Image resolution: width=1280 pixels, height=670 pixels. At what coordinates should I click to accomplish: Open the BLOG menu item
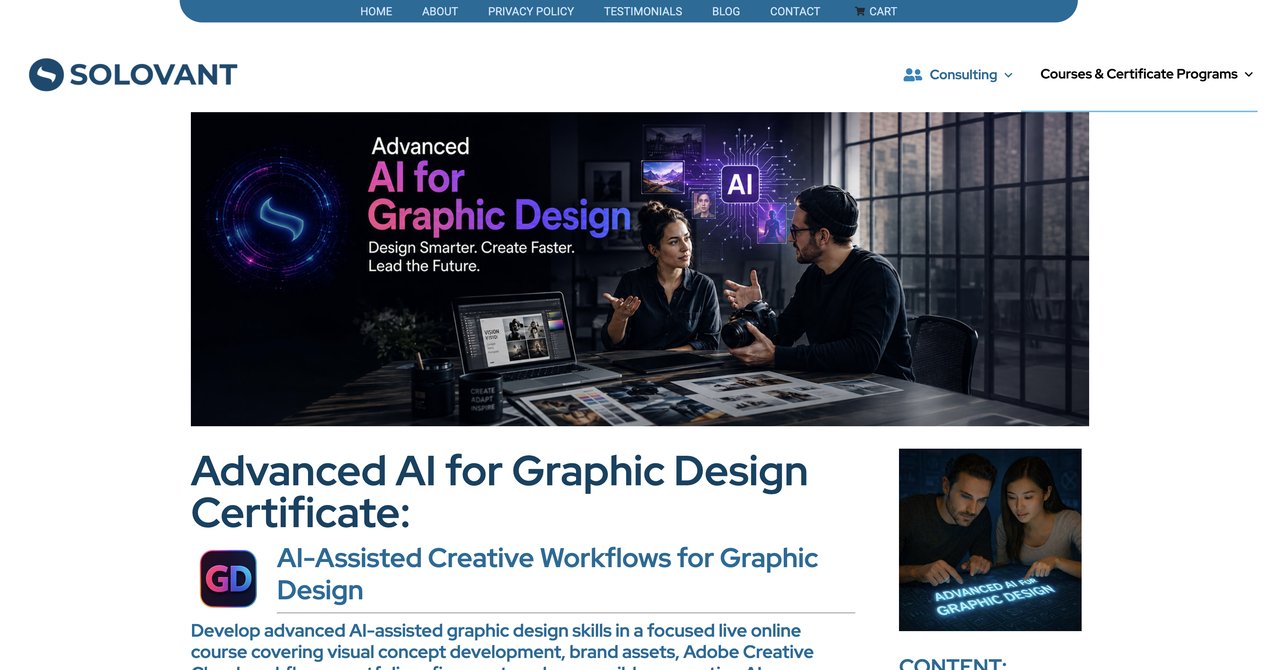click(726, 12)
